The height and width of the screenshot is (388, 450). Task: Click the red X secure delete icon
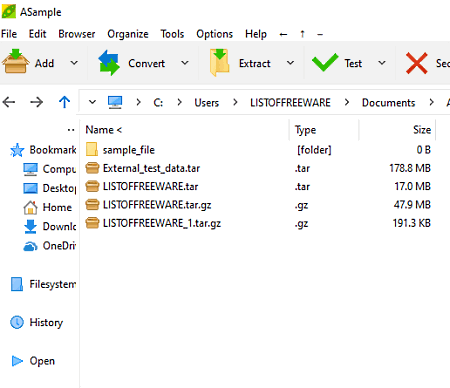click(417, 63)
